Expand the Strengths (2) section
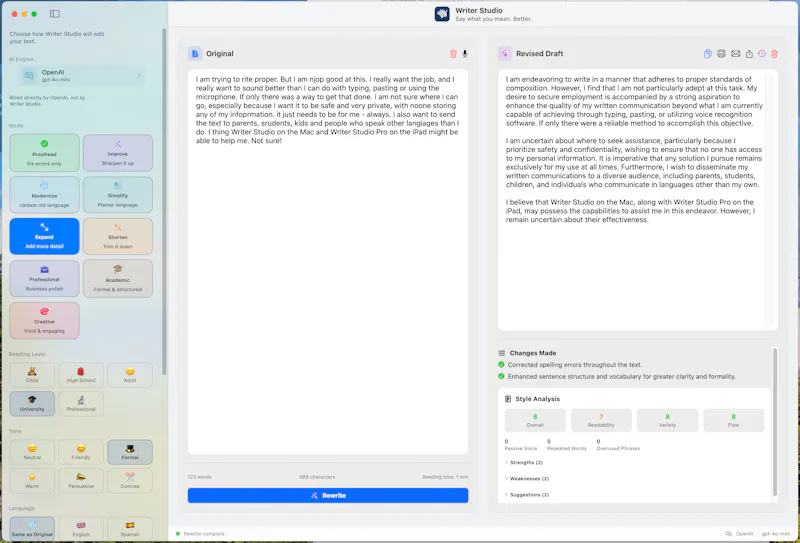 [524, 462]
